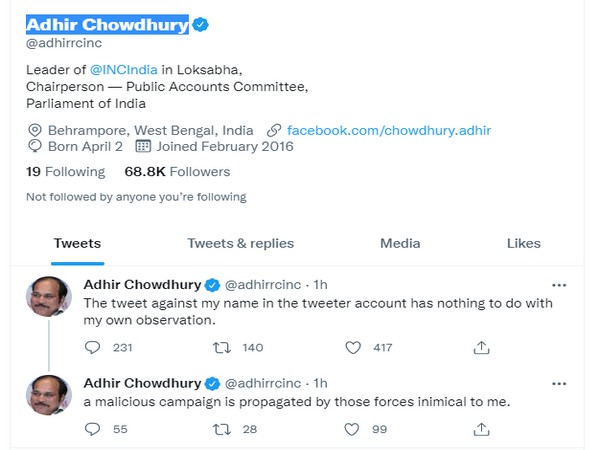The height and width of the screenshot is (450, 600).
Task: Visit the facebook.com/chowdhury.adhir link
Action: point(388,131)
